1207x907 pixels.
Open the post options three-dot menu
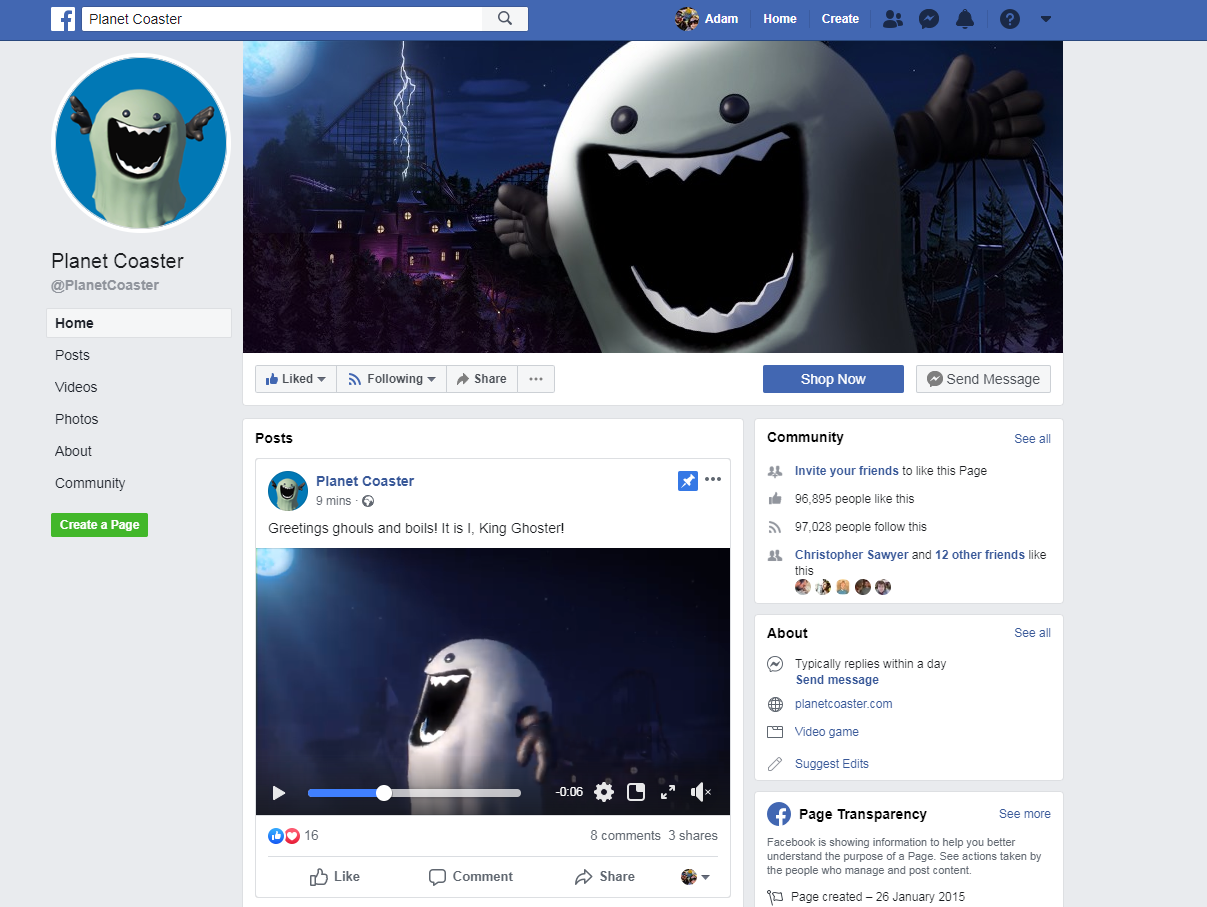[713, 480]
